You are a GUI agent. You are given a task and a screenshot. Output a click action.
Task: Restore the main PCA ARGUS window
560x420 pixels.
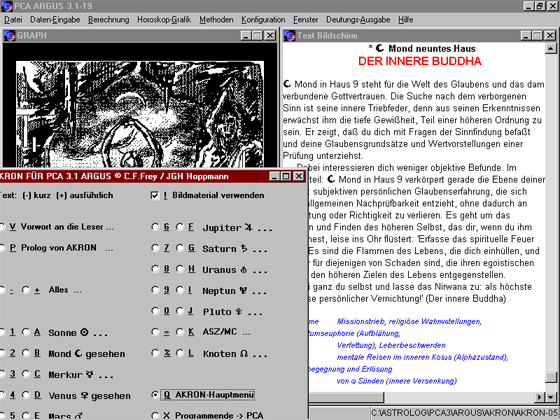pyautogui.click(x=540, y=6)
